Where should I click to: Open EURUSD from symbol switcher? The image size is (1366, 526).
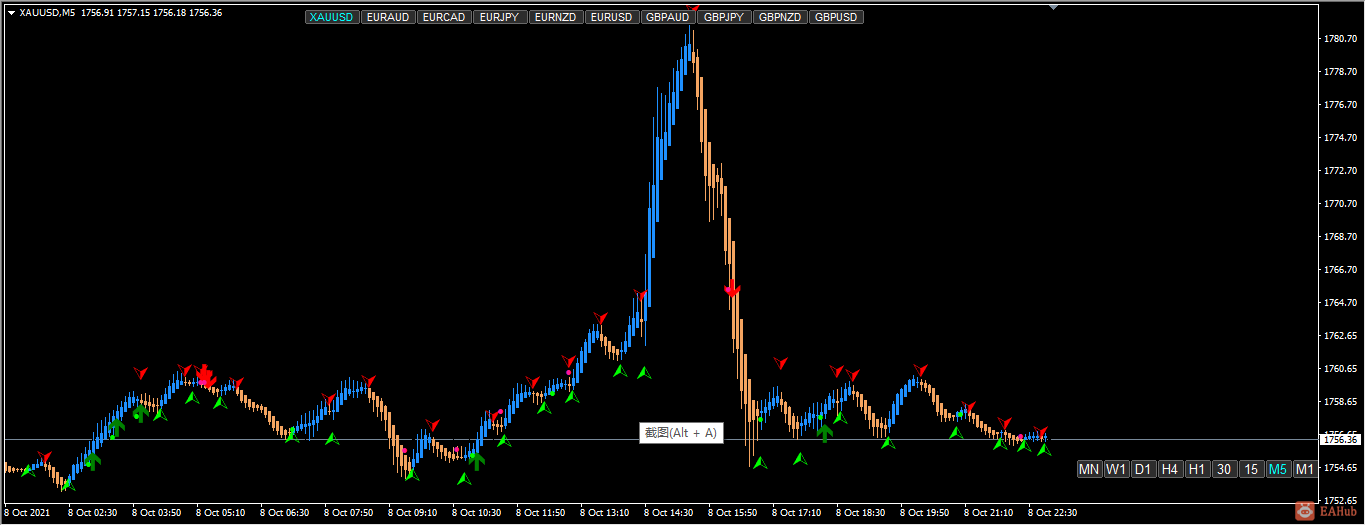(612, 17)
